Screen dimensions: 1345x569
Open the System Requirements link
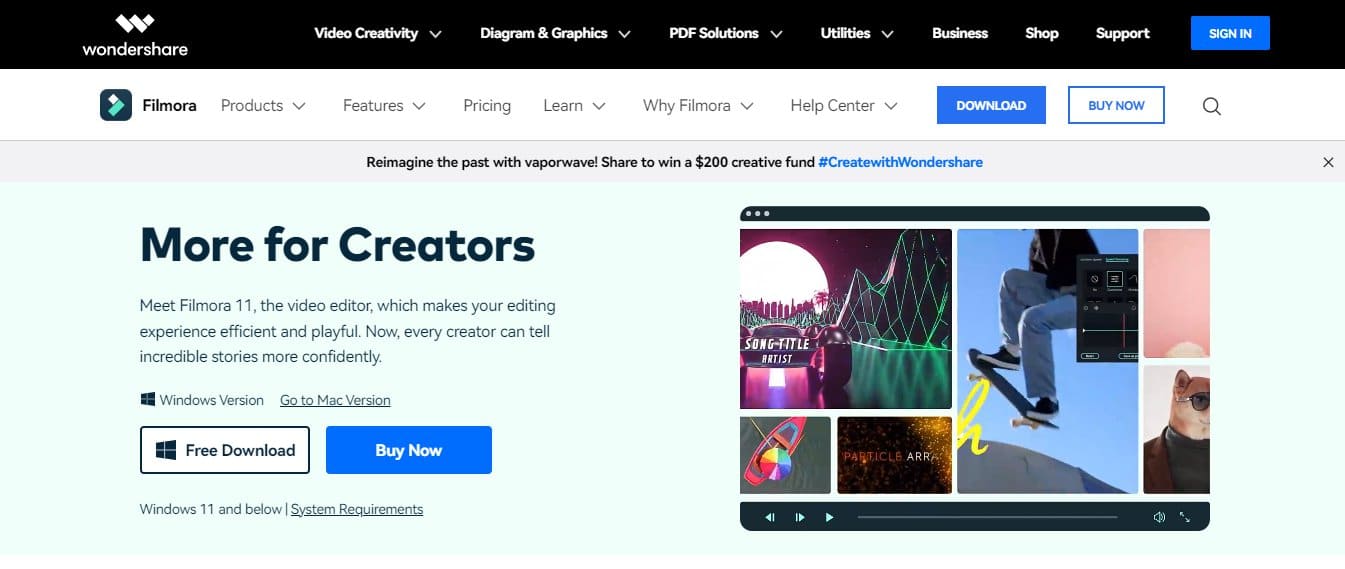click(x=357, y=509)
